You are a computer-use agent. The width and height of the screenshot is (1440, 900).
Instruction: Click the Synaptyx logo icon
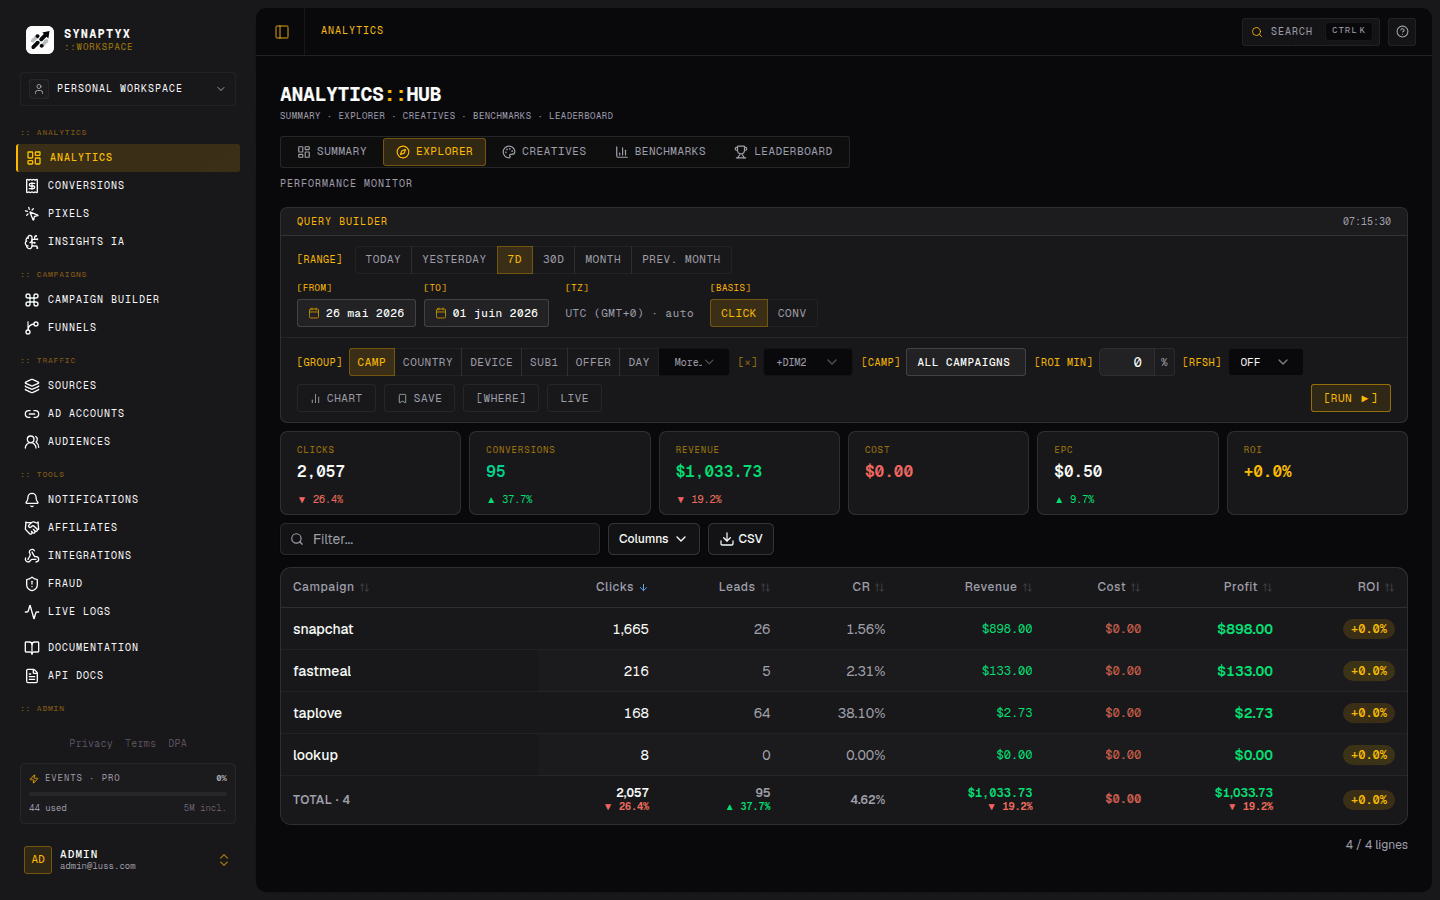(40, 40)
